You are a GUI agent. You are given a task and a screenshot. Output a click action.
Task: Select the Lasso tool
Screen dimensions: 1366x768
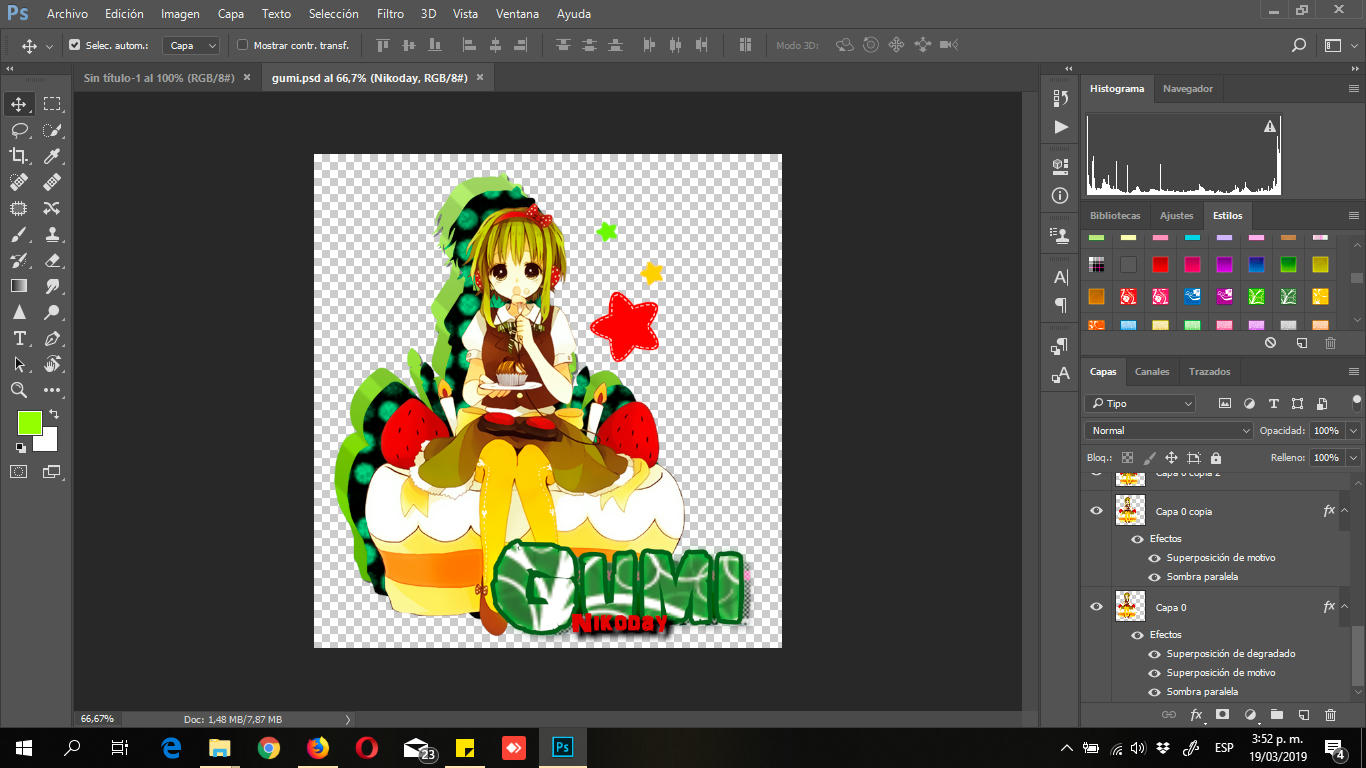point(19,130)
